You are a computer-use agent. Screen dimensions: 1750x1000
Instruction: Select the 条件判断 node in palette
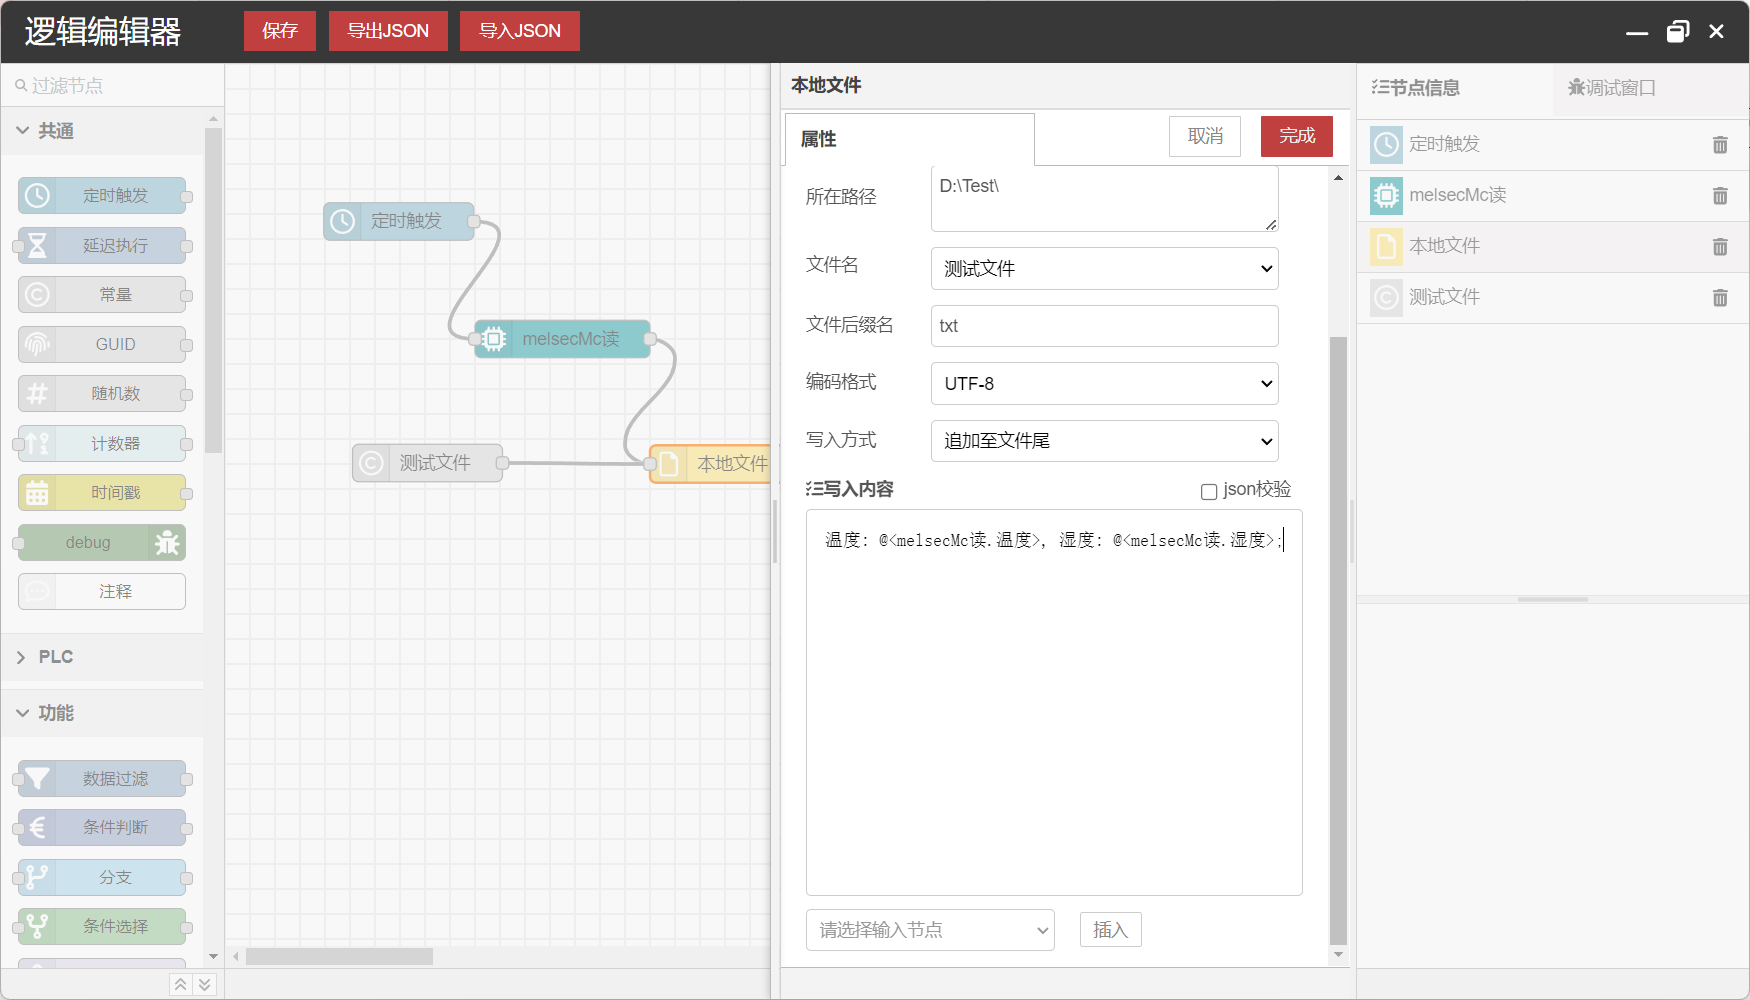[x=102, y=828]
